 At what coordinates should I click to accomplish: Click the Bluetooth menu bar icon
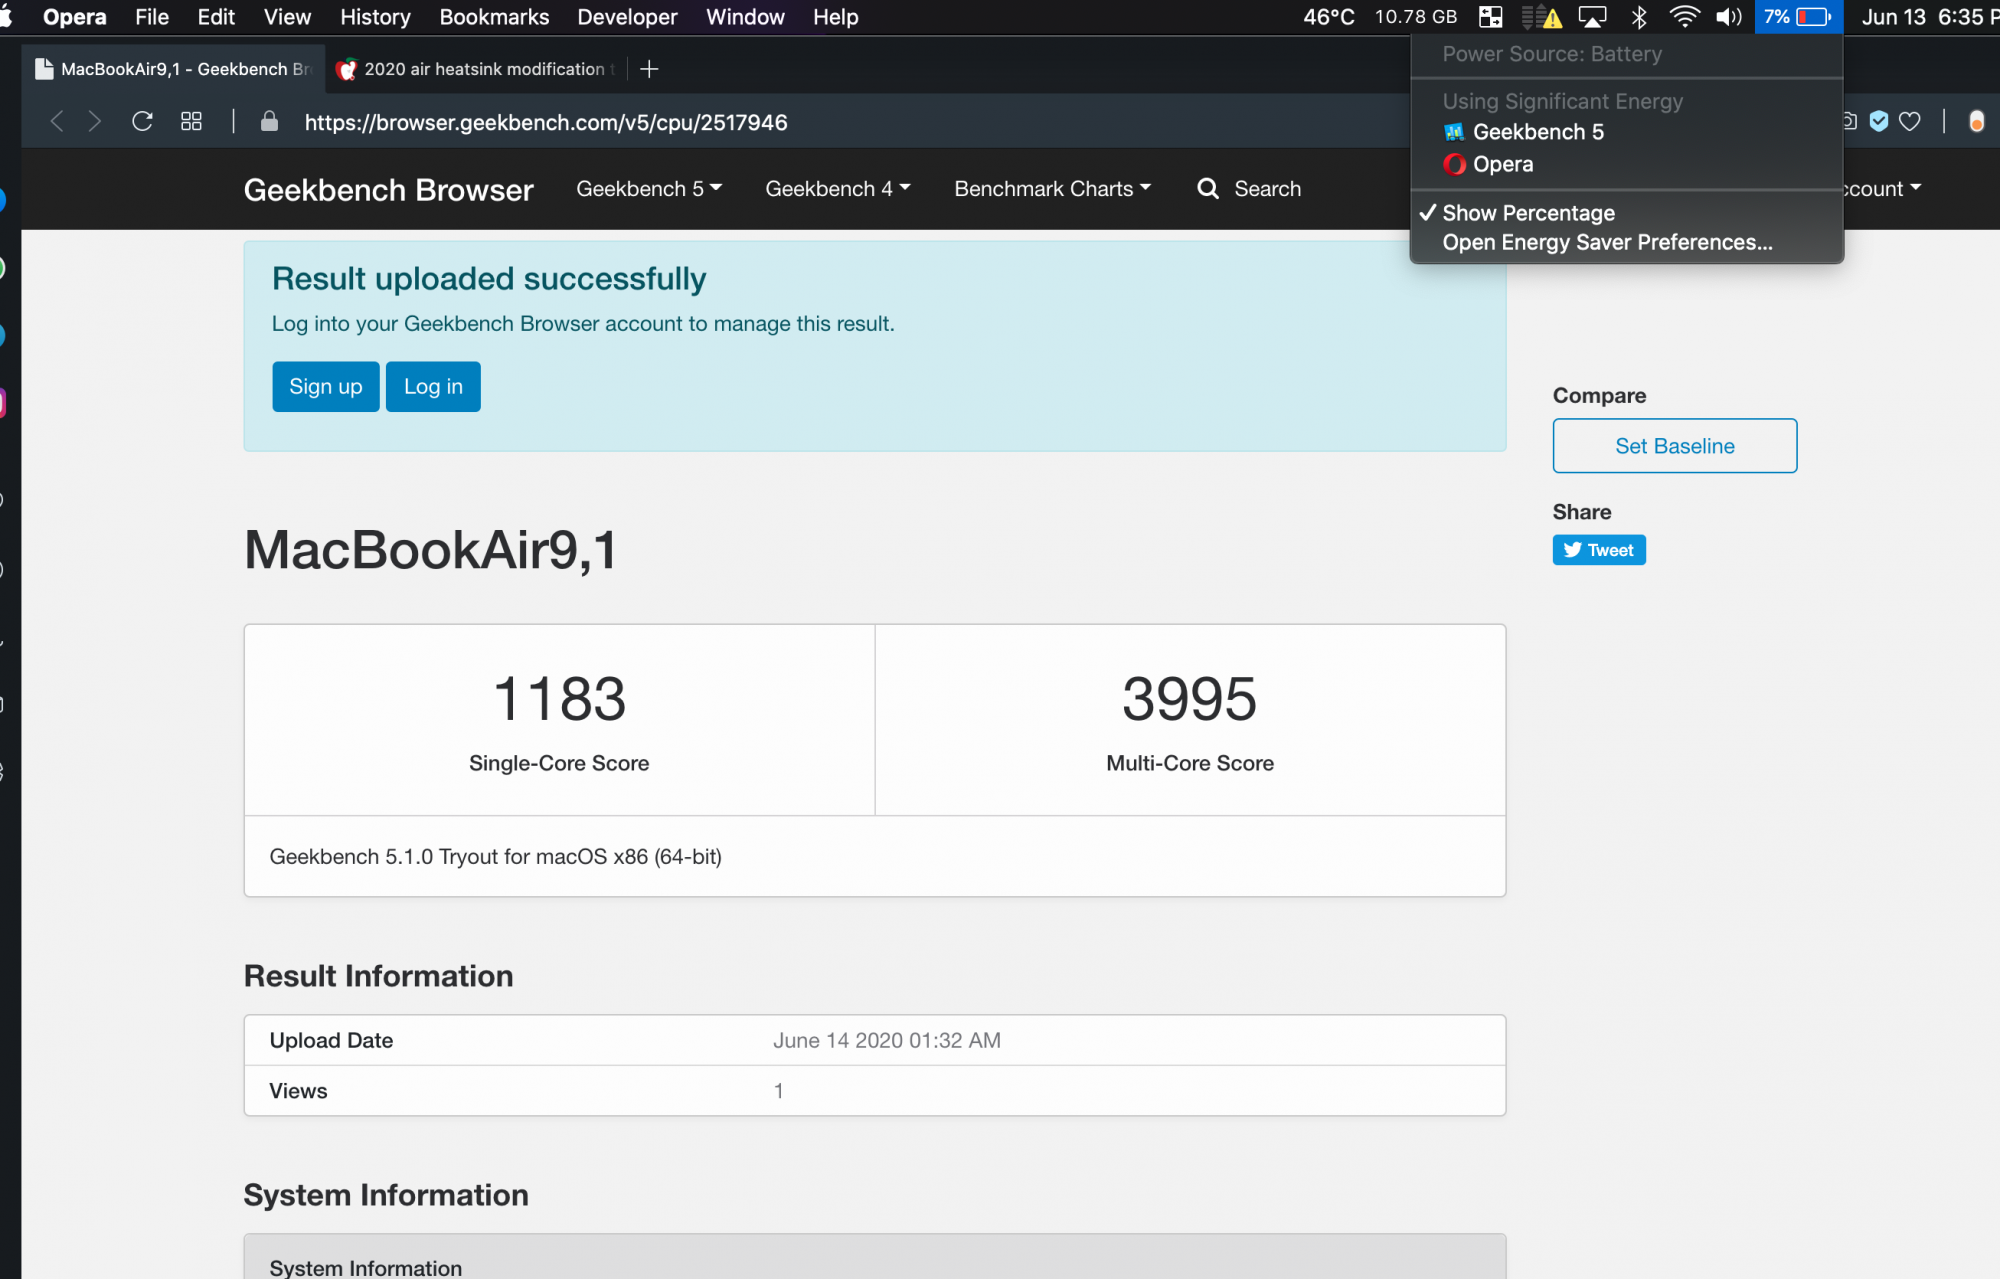click(1638, 17)
